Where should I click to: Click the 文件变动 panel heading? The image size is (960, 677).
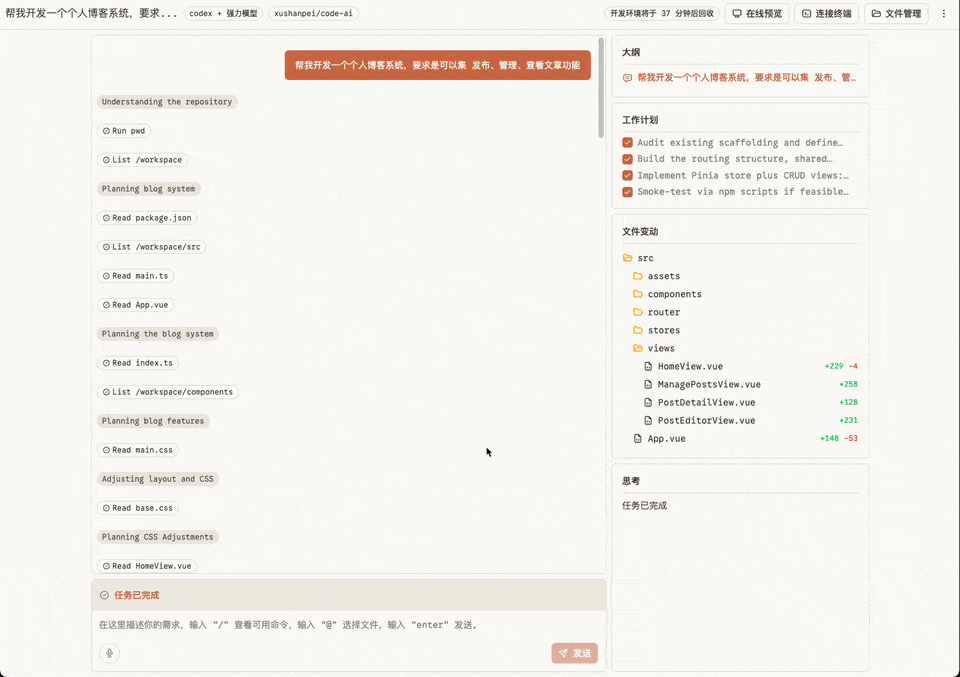coord(640,231)
